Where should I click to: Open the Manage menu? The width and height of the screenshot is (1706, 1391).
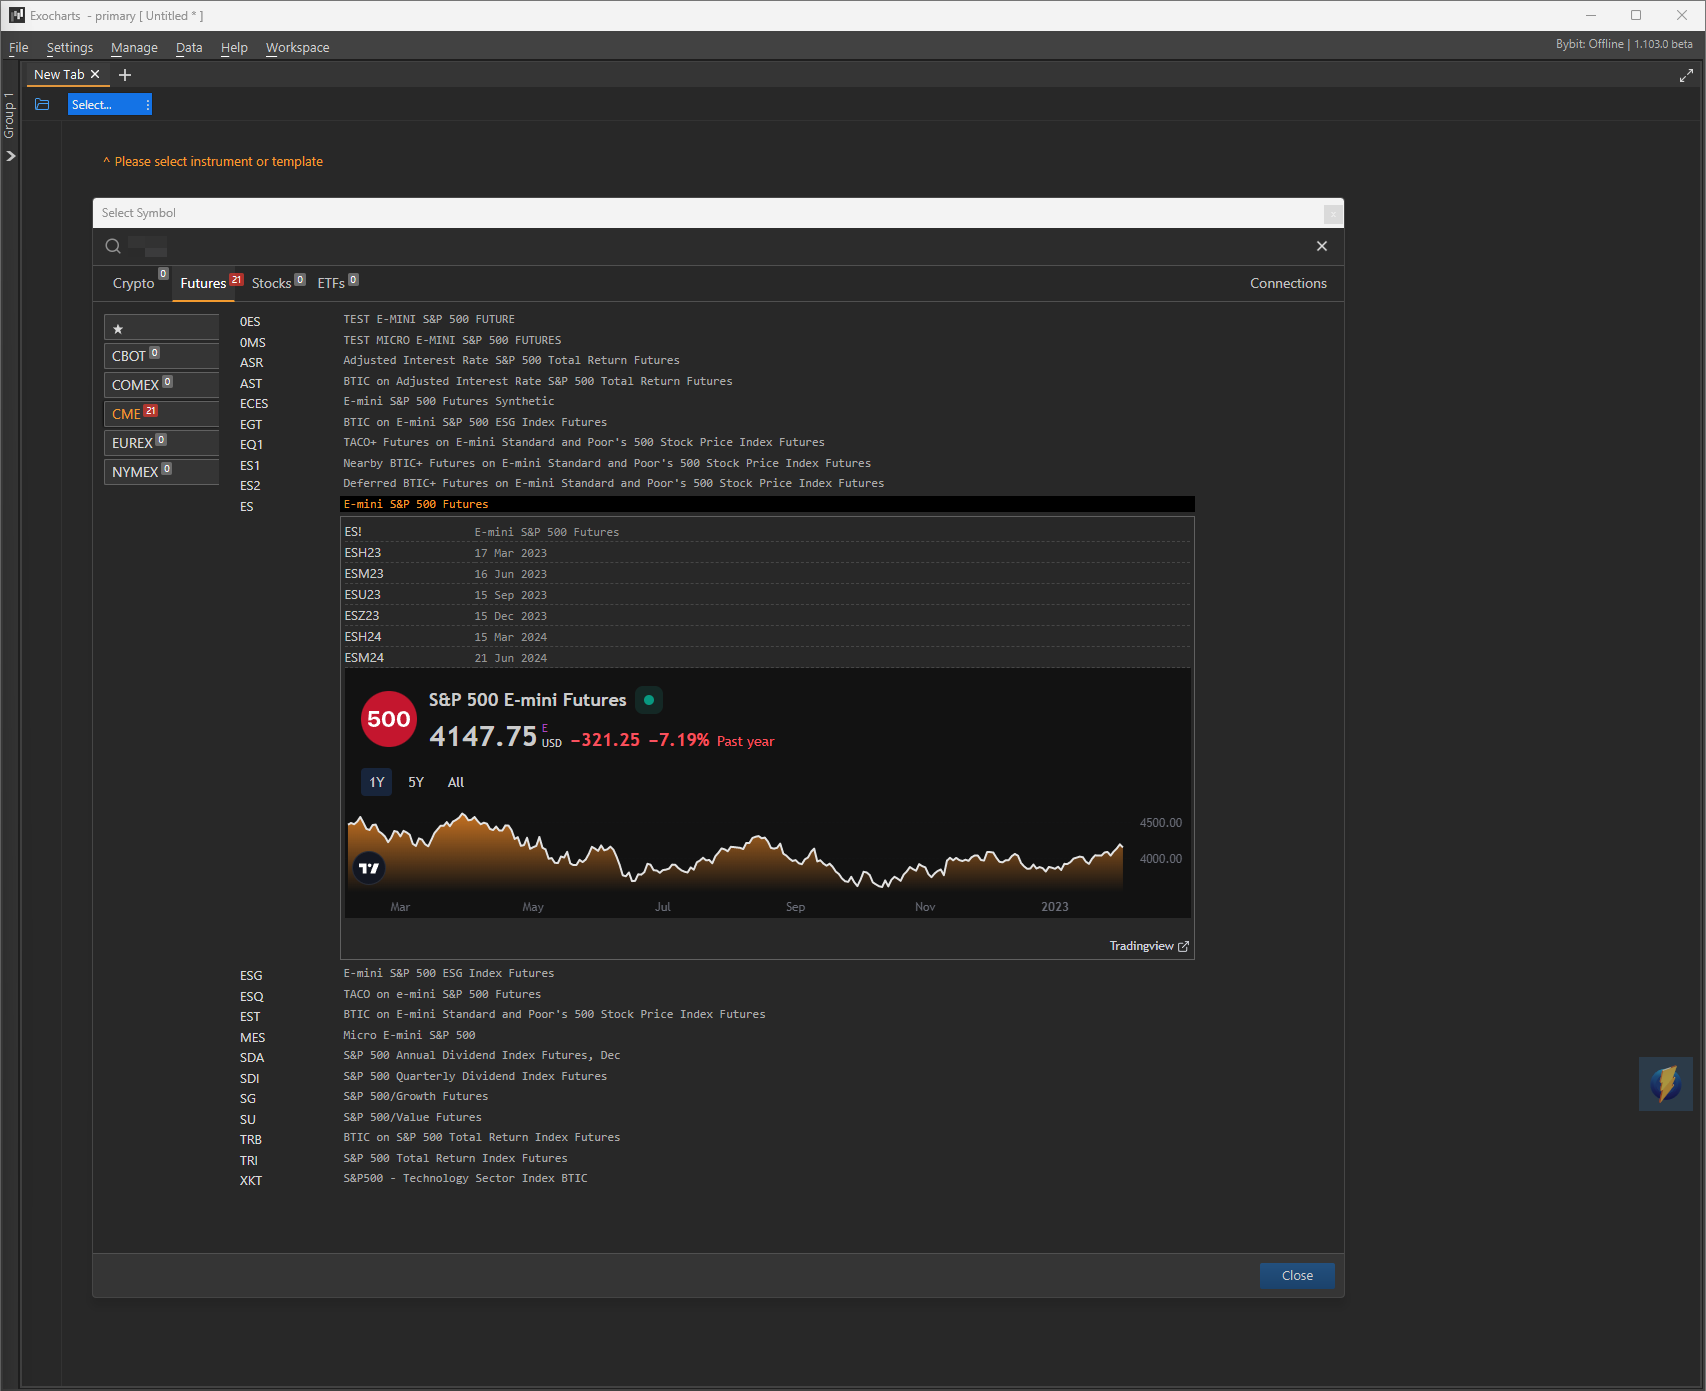[x=134, y=47]
